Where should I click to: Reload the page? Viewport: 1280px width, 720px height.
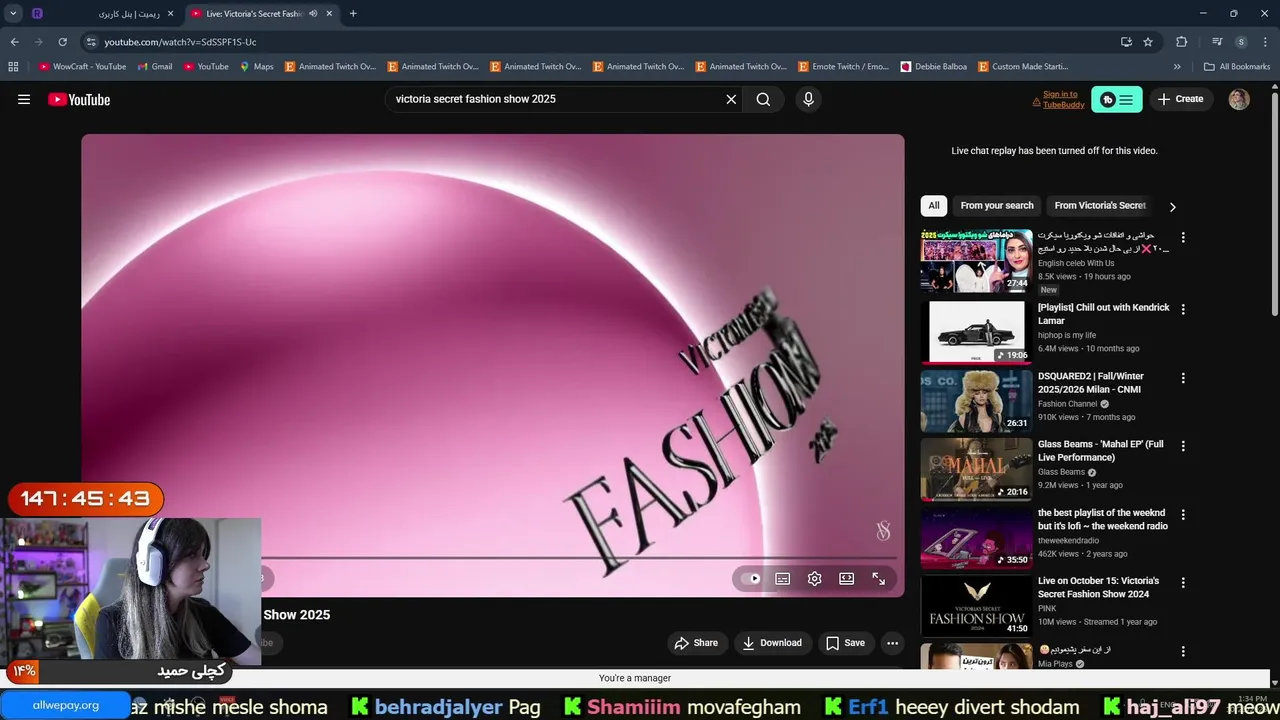(x=62, y=42)
